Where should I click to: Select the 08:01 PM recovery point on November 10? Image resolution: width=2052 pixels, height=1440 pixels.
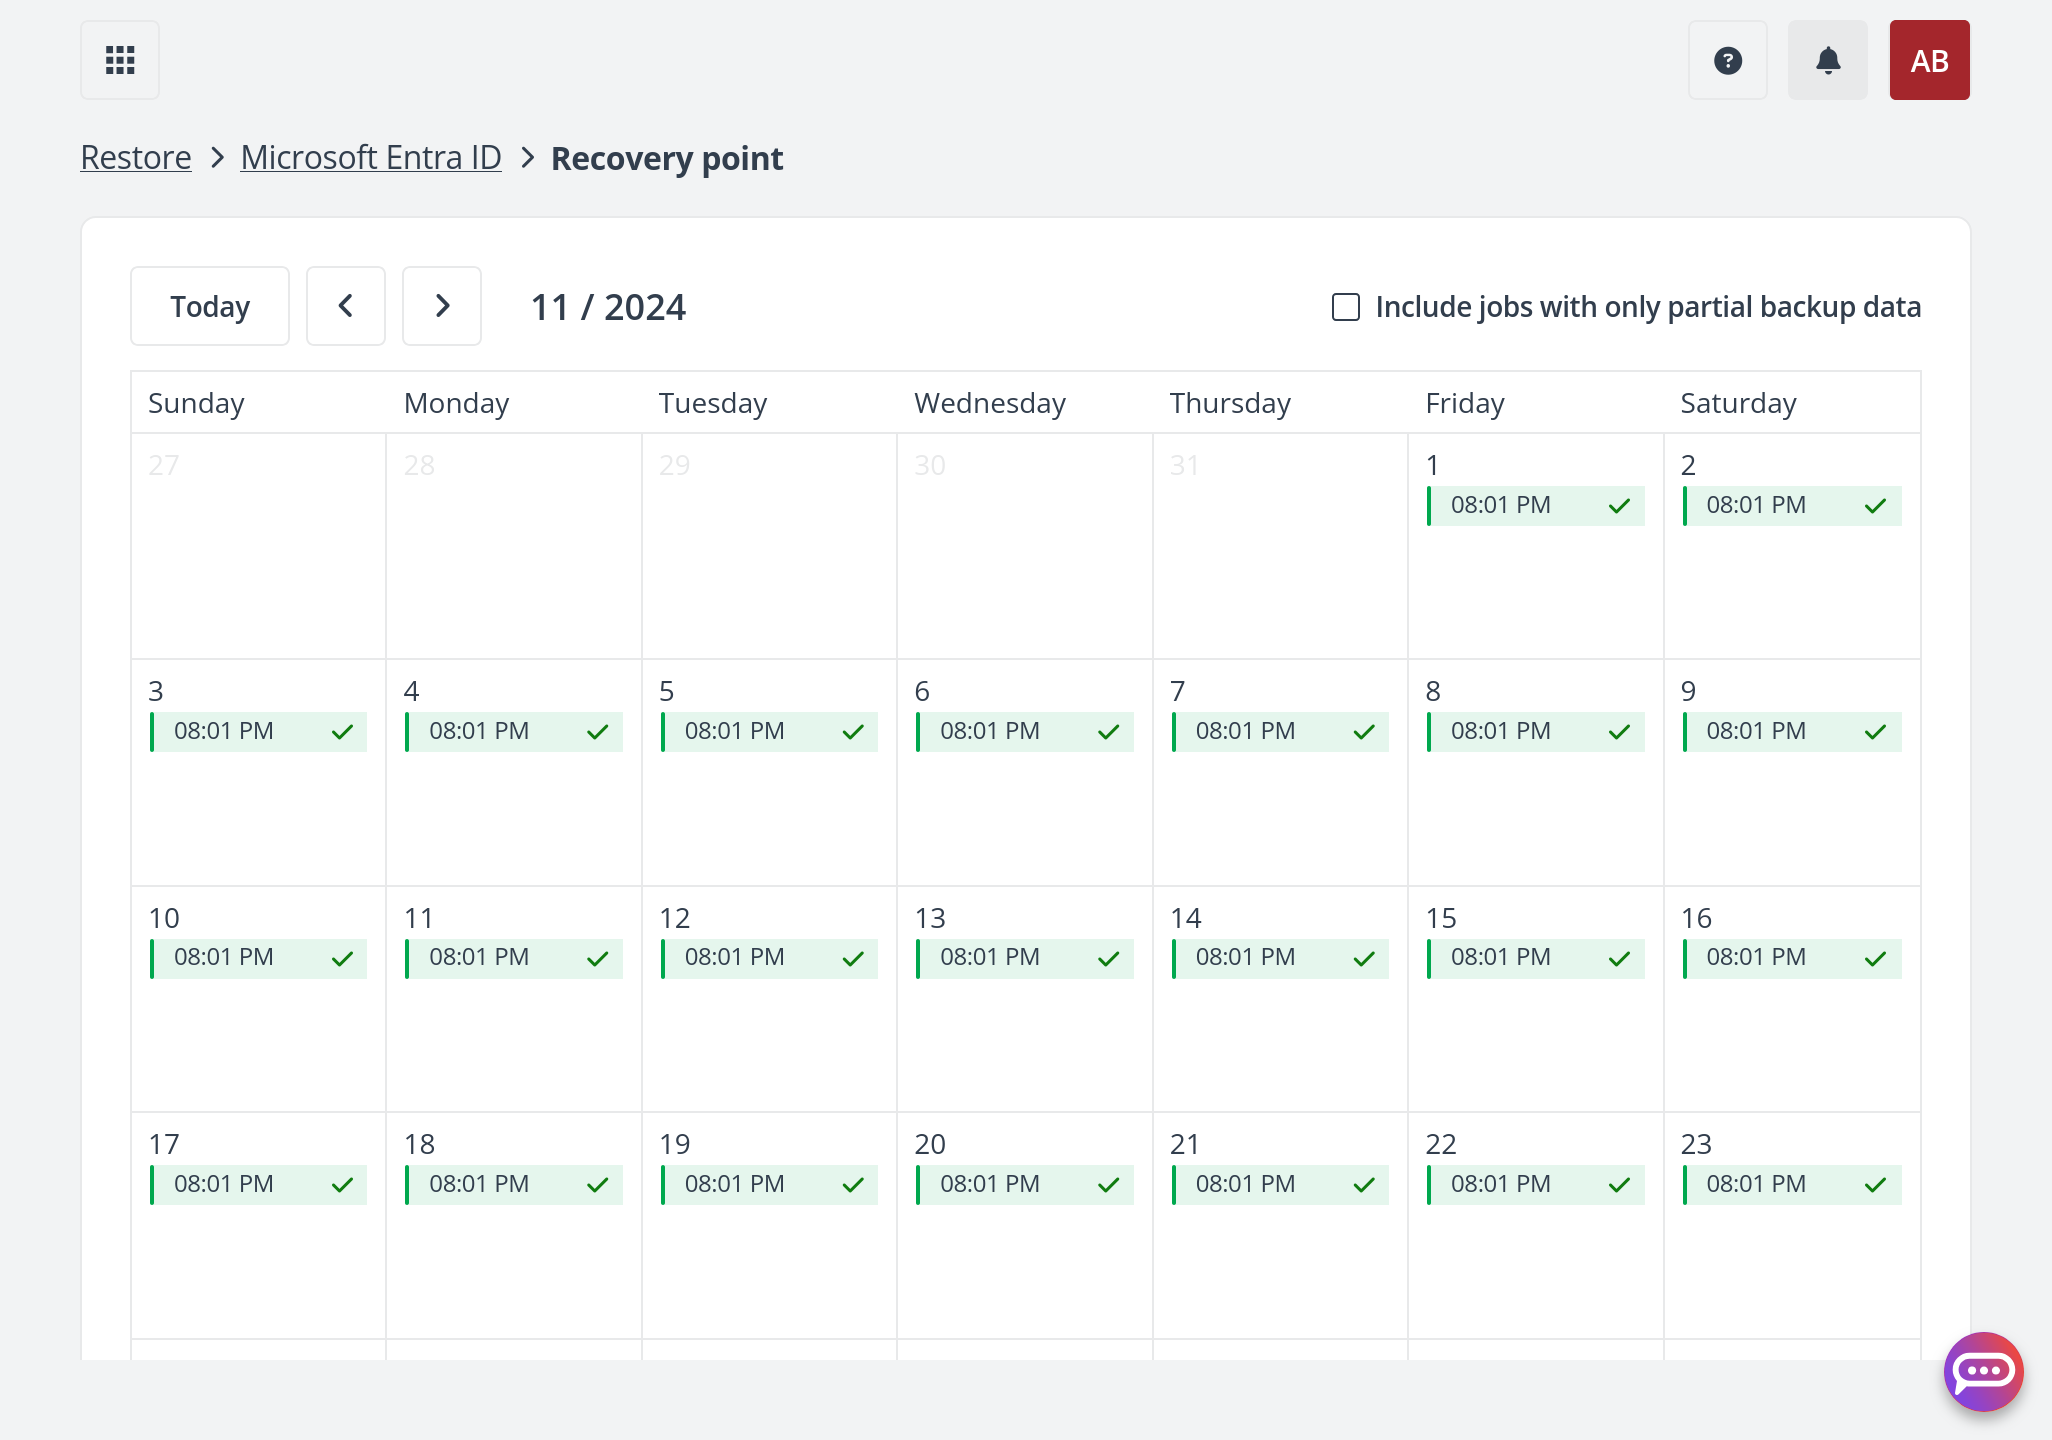click(259, 958)
